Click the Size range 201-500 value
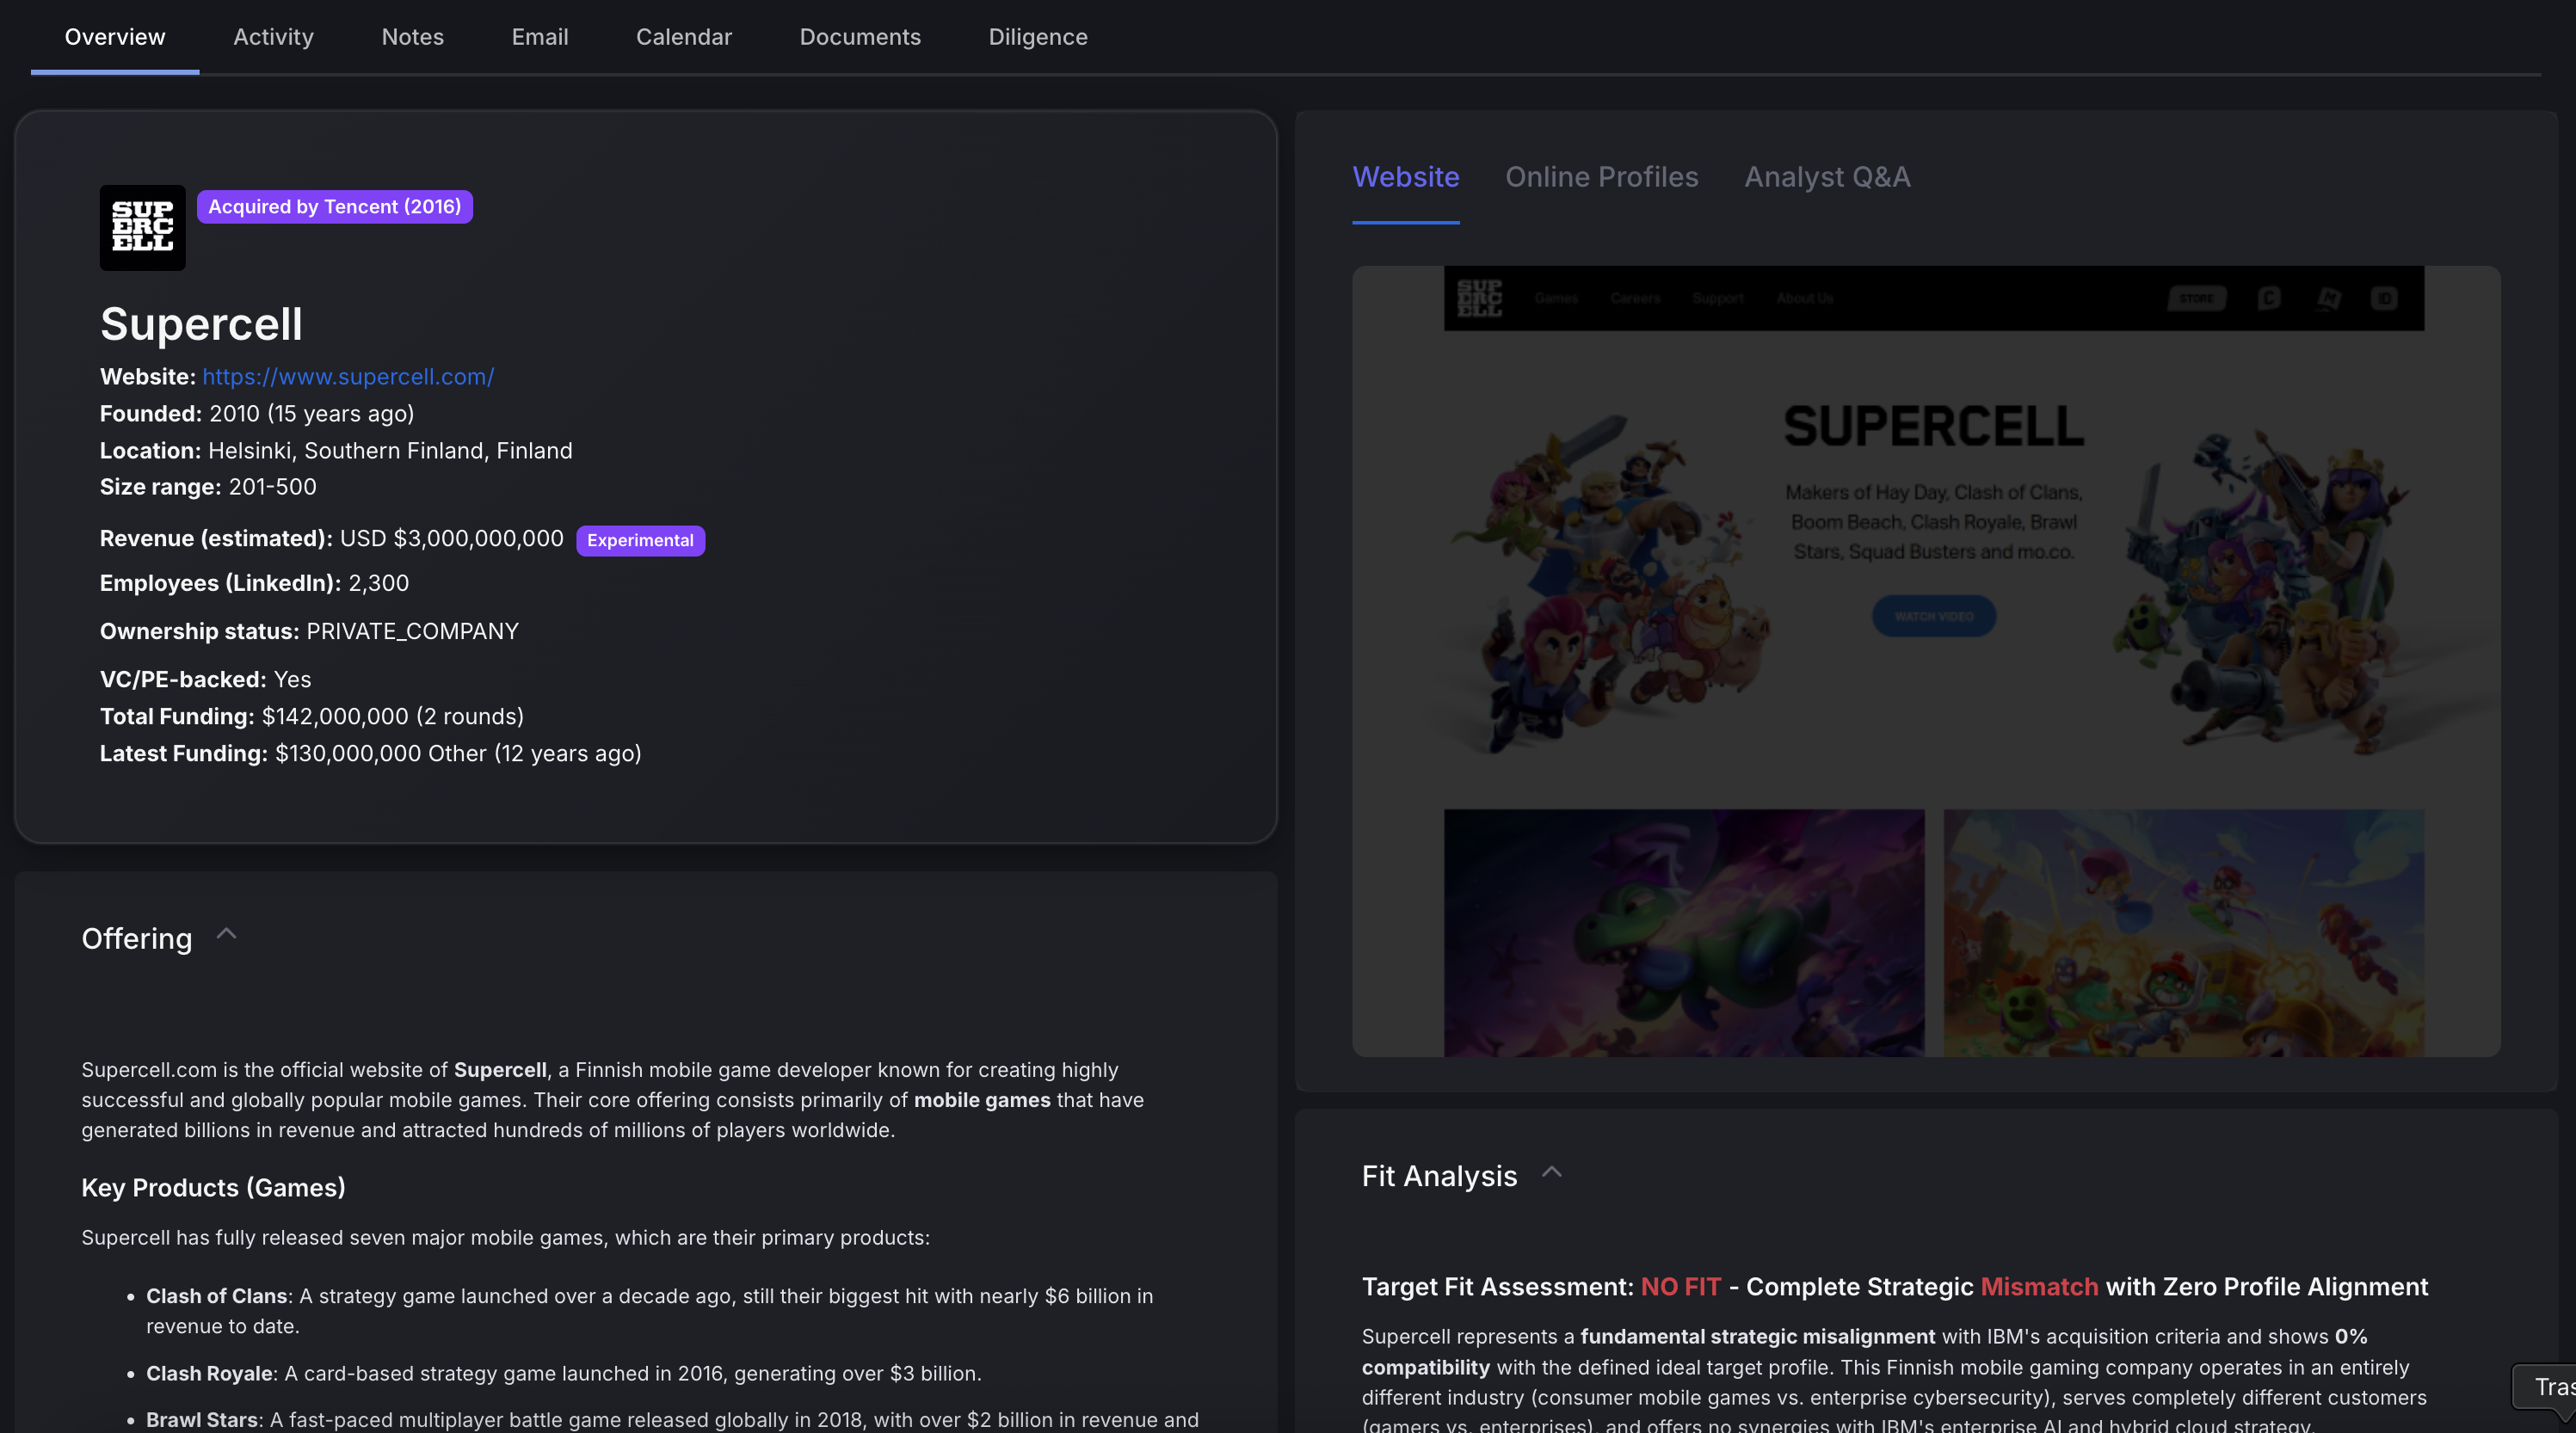The image size is (2576, 1433). pos(272,487)
